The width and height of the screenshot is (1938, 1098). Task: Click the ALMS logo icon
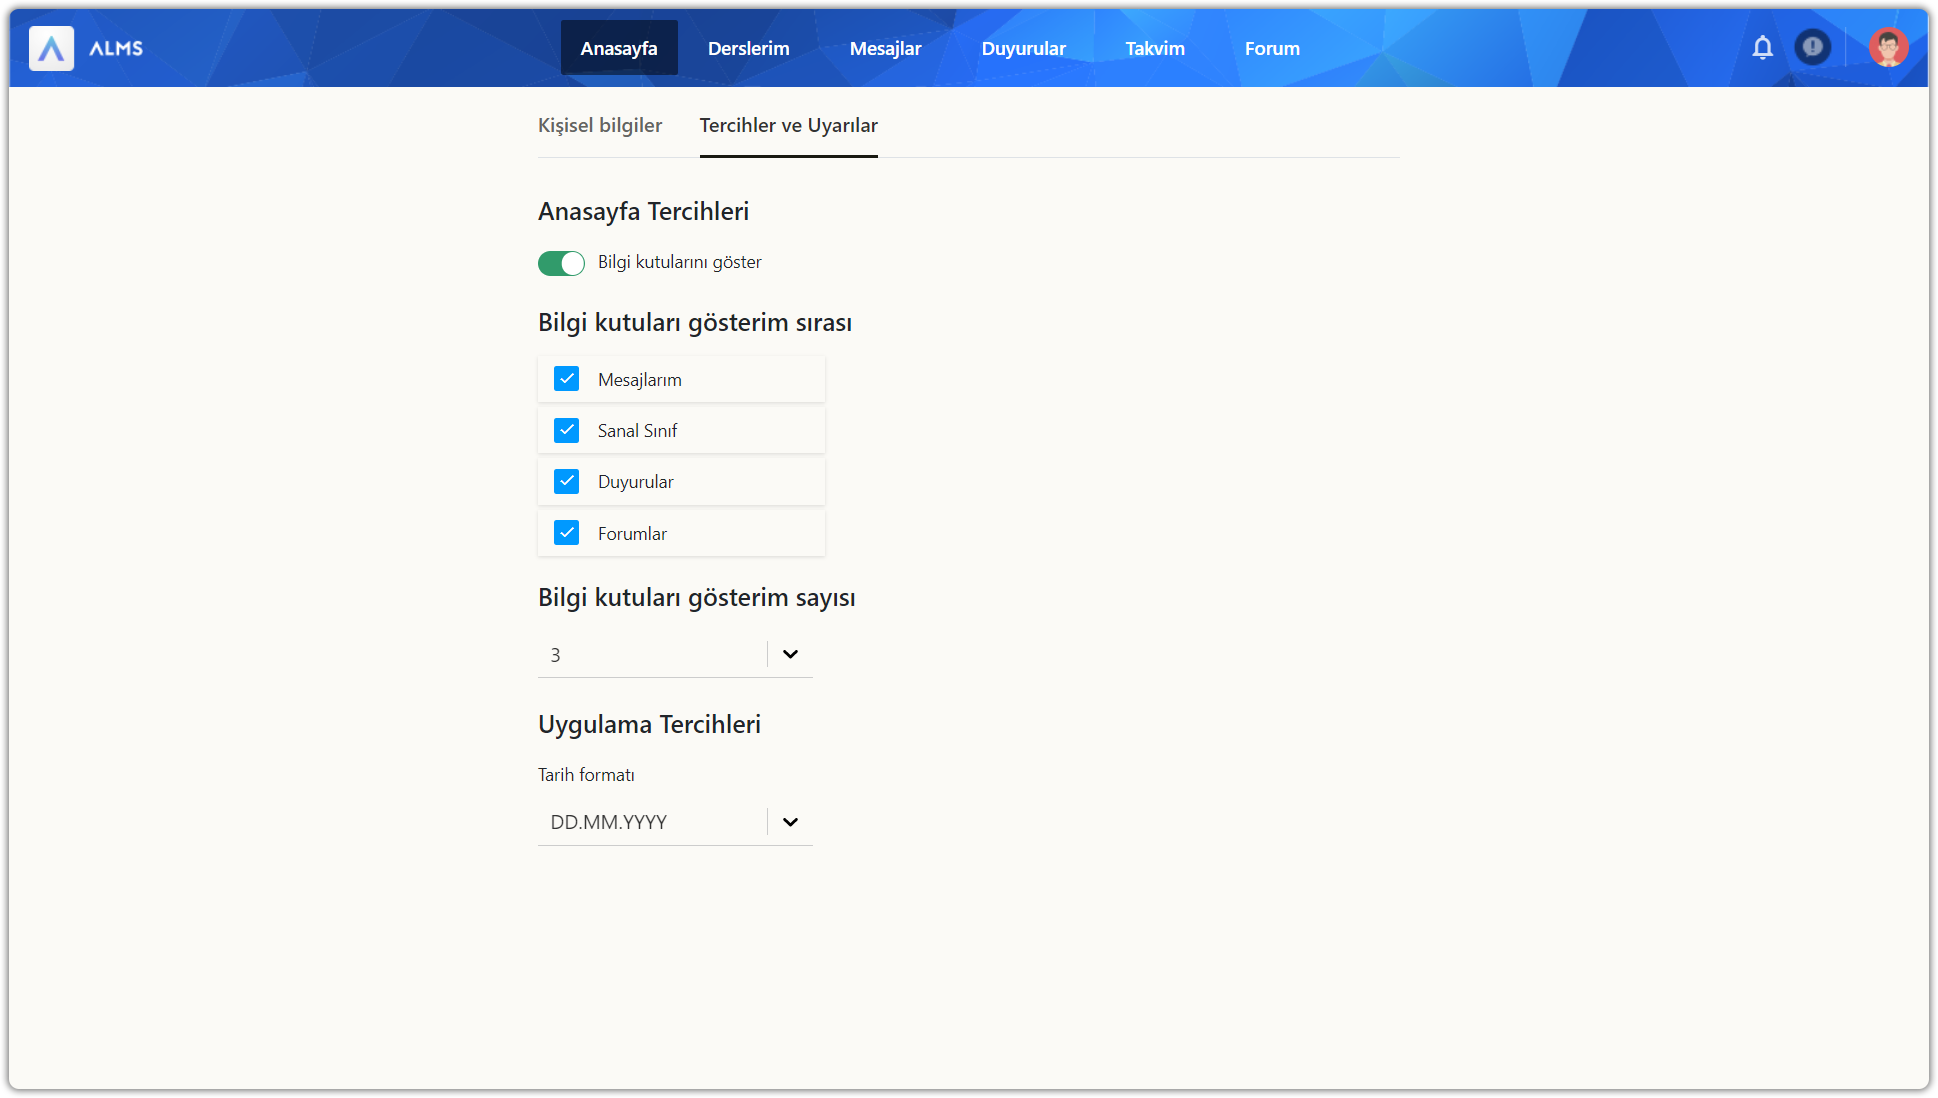[x=51, y=48]
